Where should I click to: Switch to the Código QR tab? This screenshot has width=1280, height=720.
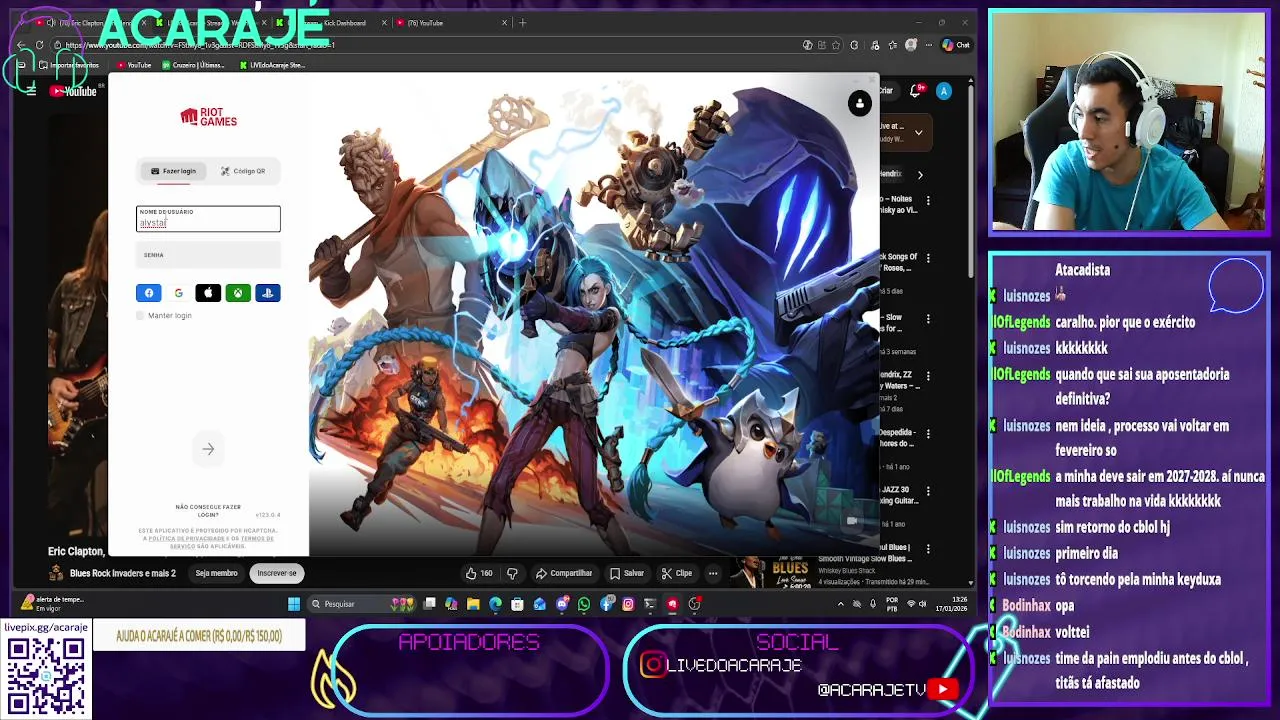tap(243, 171)
